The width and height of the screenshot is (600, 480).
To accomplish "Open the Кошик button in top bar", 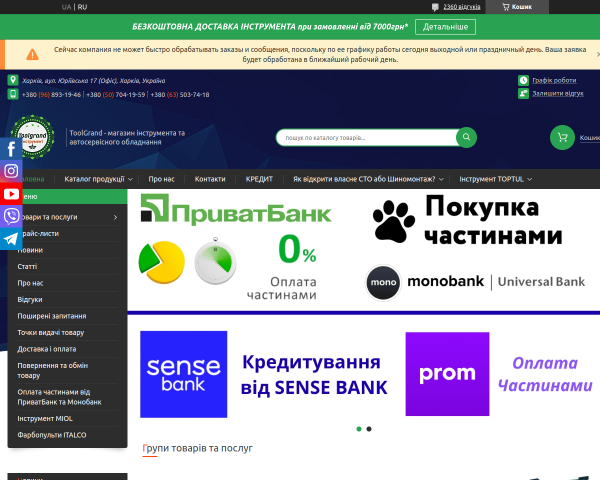I will click(x=517, y=7).
